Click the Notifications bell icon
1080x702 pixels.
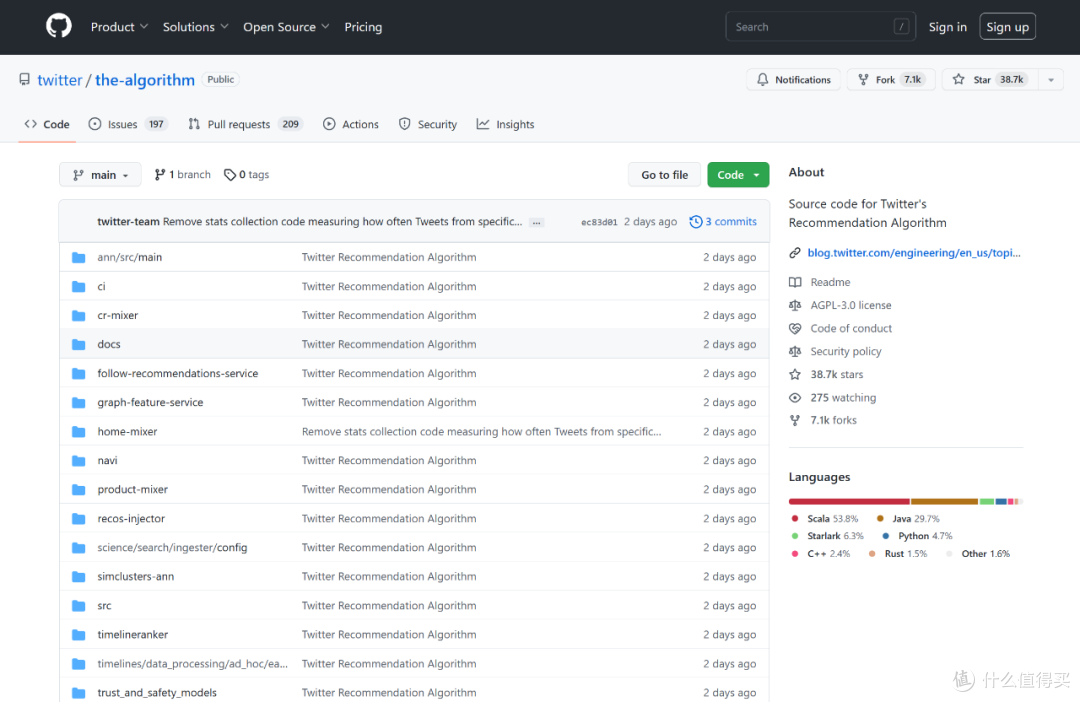point(762,79)
